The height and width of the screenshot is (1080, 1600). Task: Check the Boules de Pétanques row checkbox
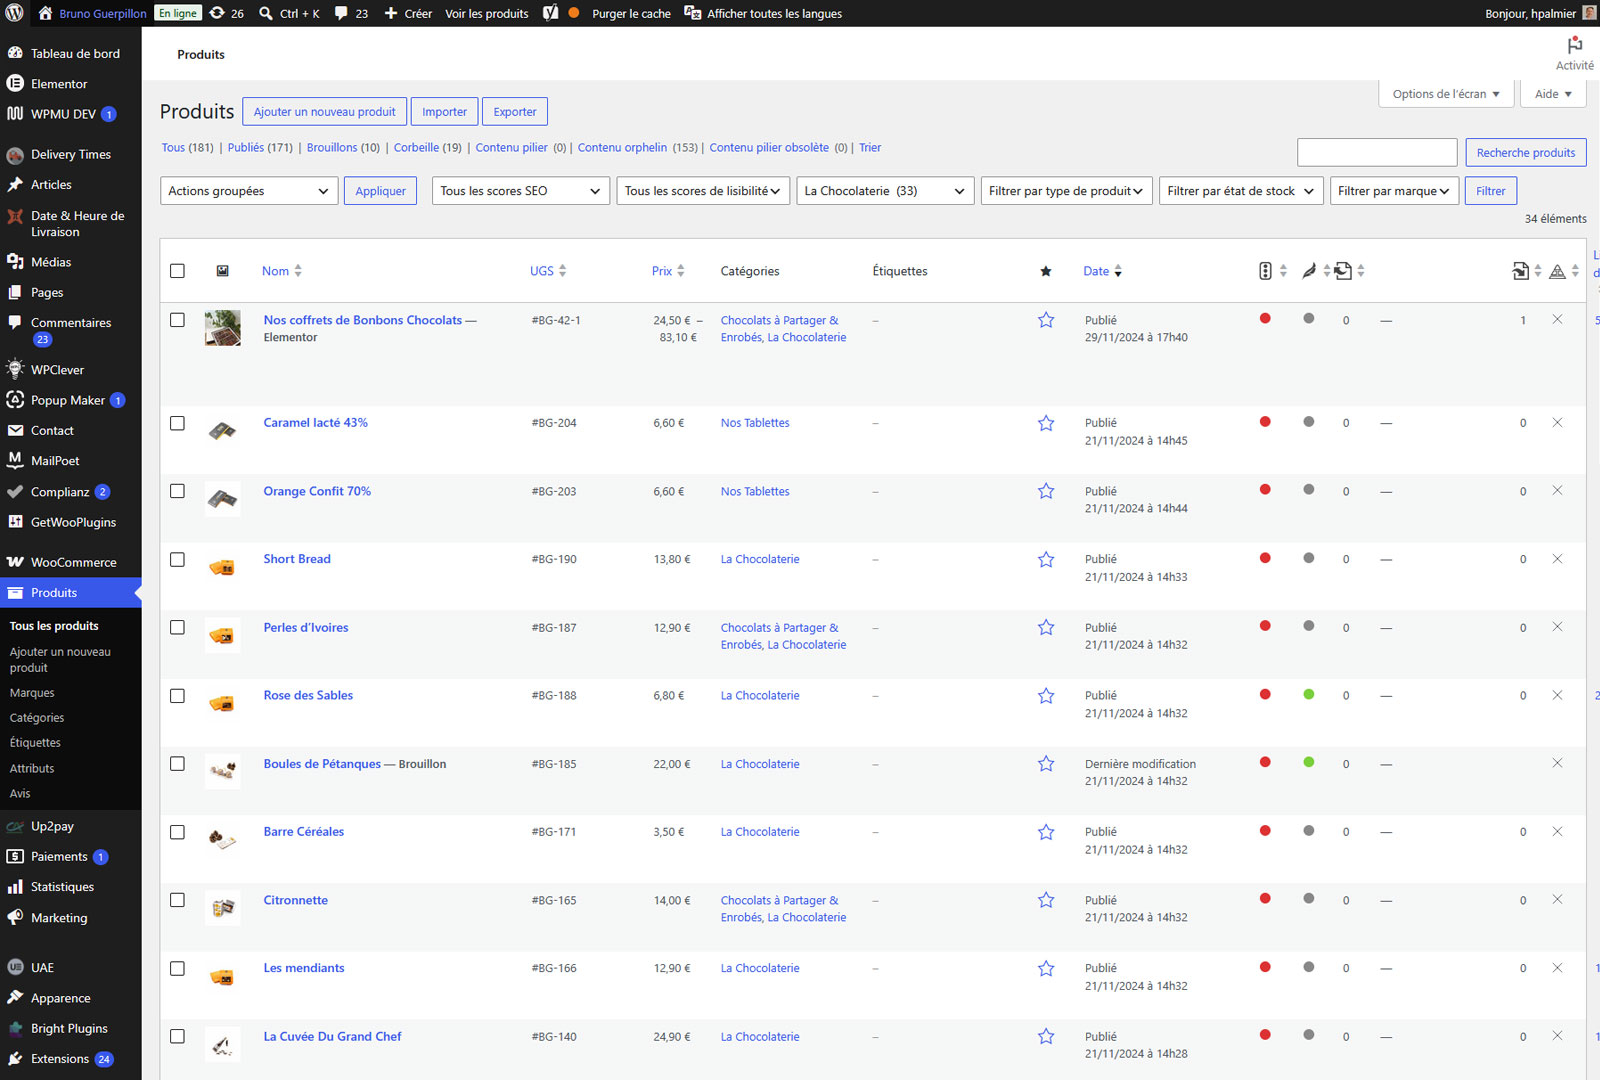(177, 764)
